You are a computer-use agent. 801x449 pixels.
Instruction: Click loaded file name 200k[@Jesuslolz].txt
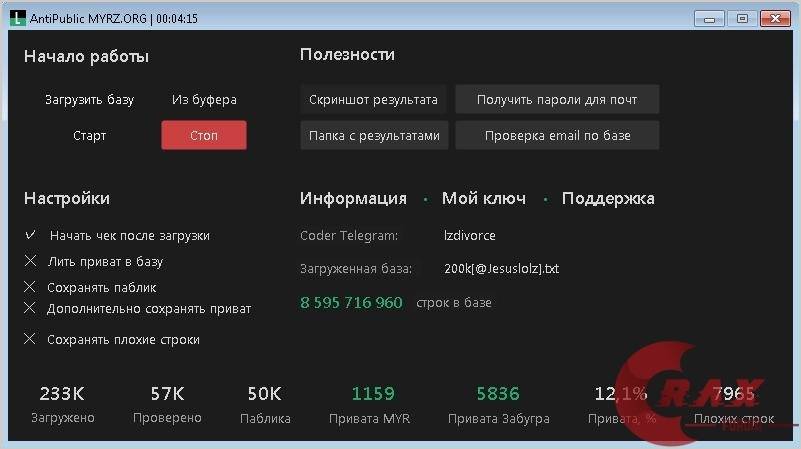(502, 269)
